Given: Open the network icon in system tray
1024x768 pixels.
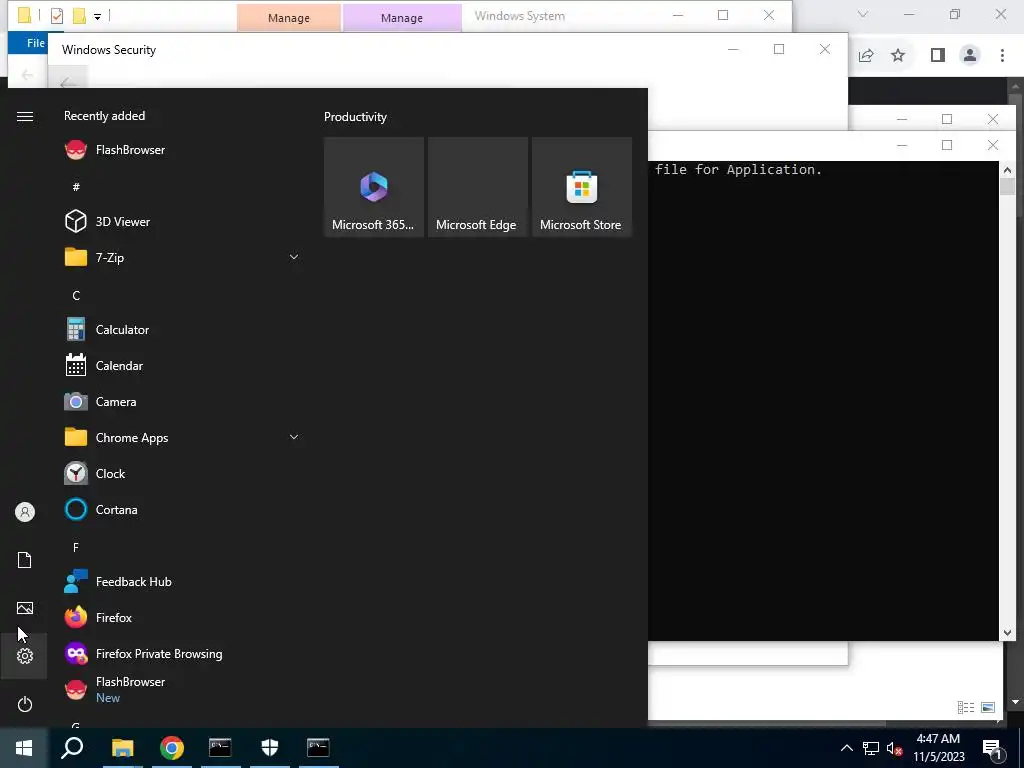Looking at the screenshot, I should click(871, 748).
